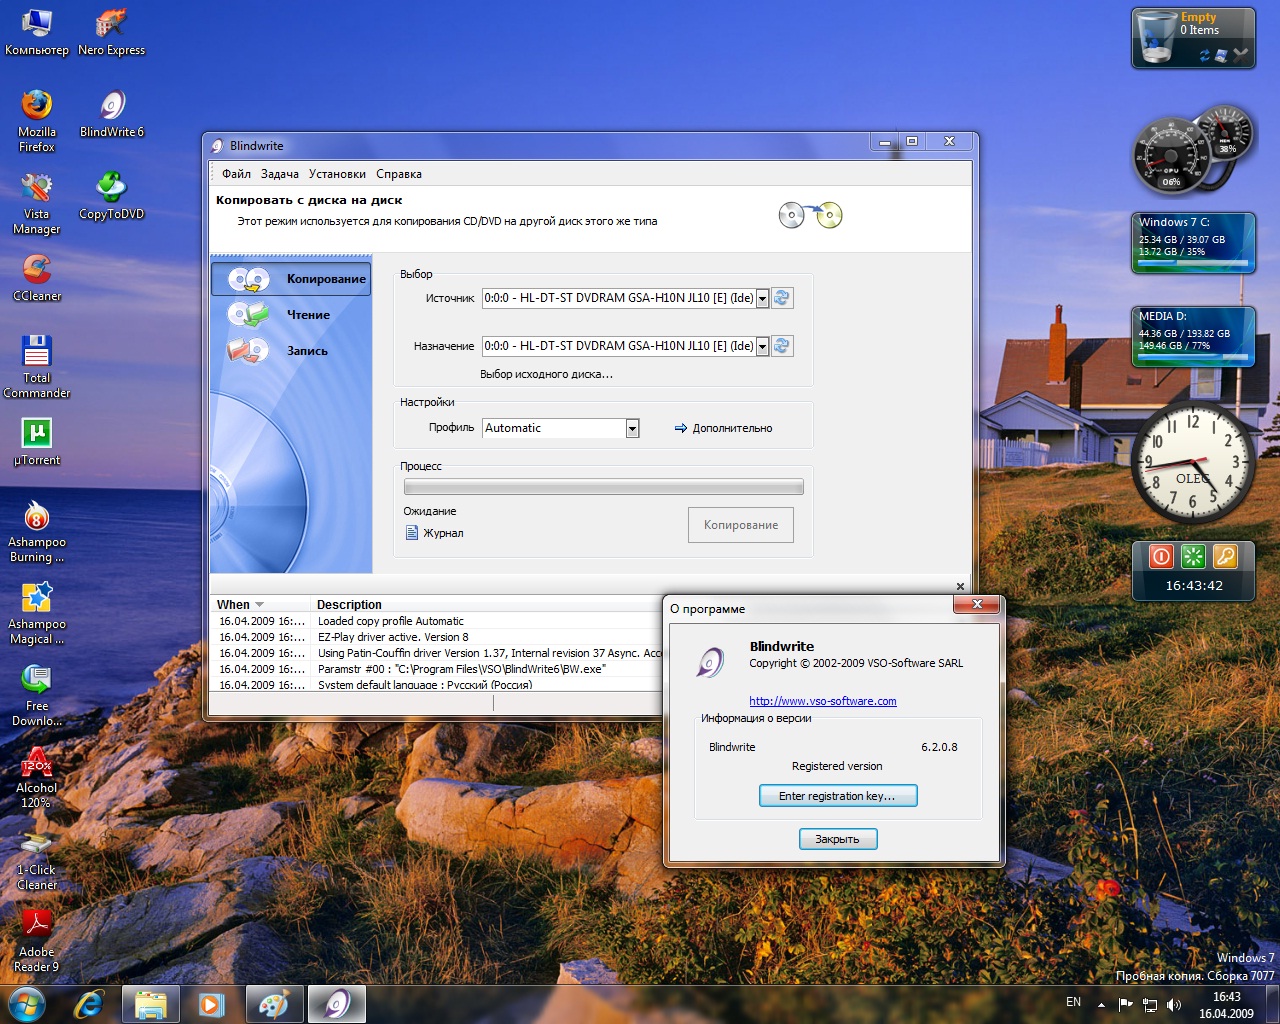Image resolution: width=1280 pixels, height=1024 pixels.
Task: Open the taskbar clock showing 16:43
Action: (x=1226, y=1005)
